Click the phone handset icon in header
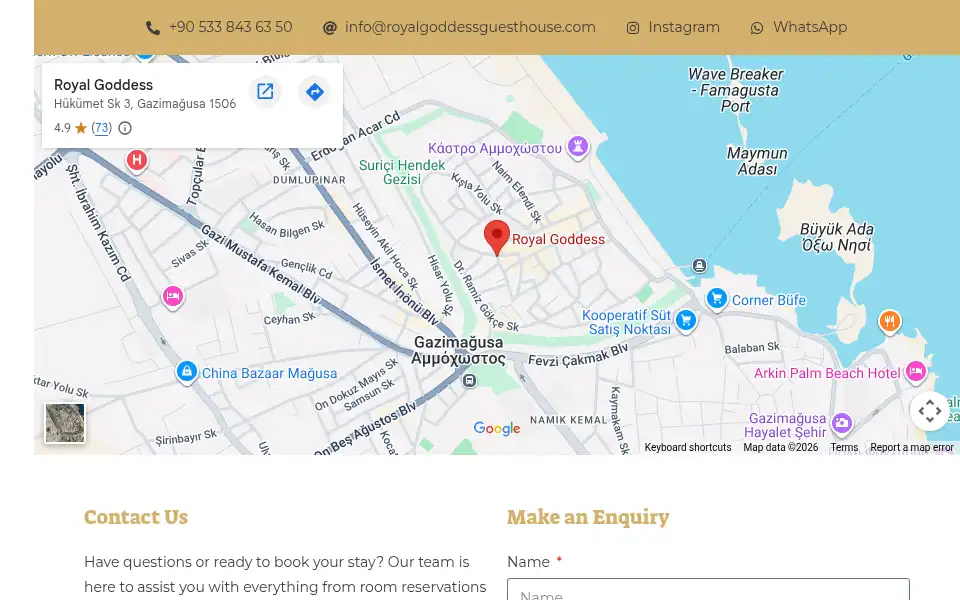The height and width of the screenshot is (600, 960). click(x=152, y=28)
